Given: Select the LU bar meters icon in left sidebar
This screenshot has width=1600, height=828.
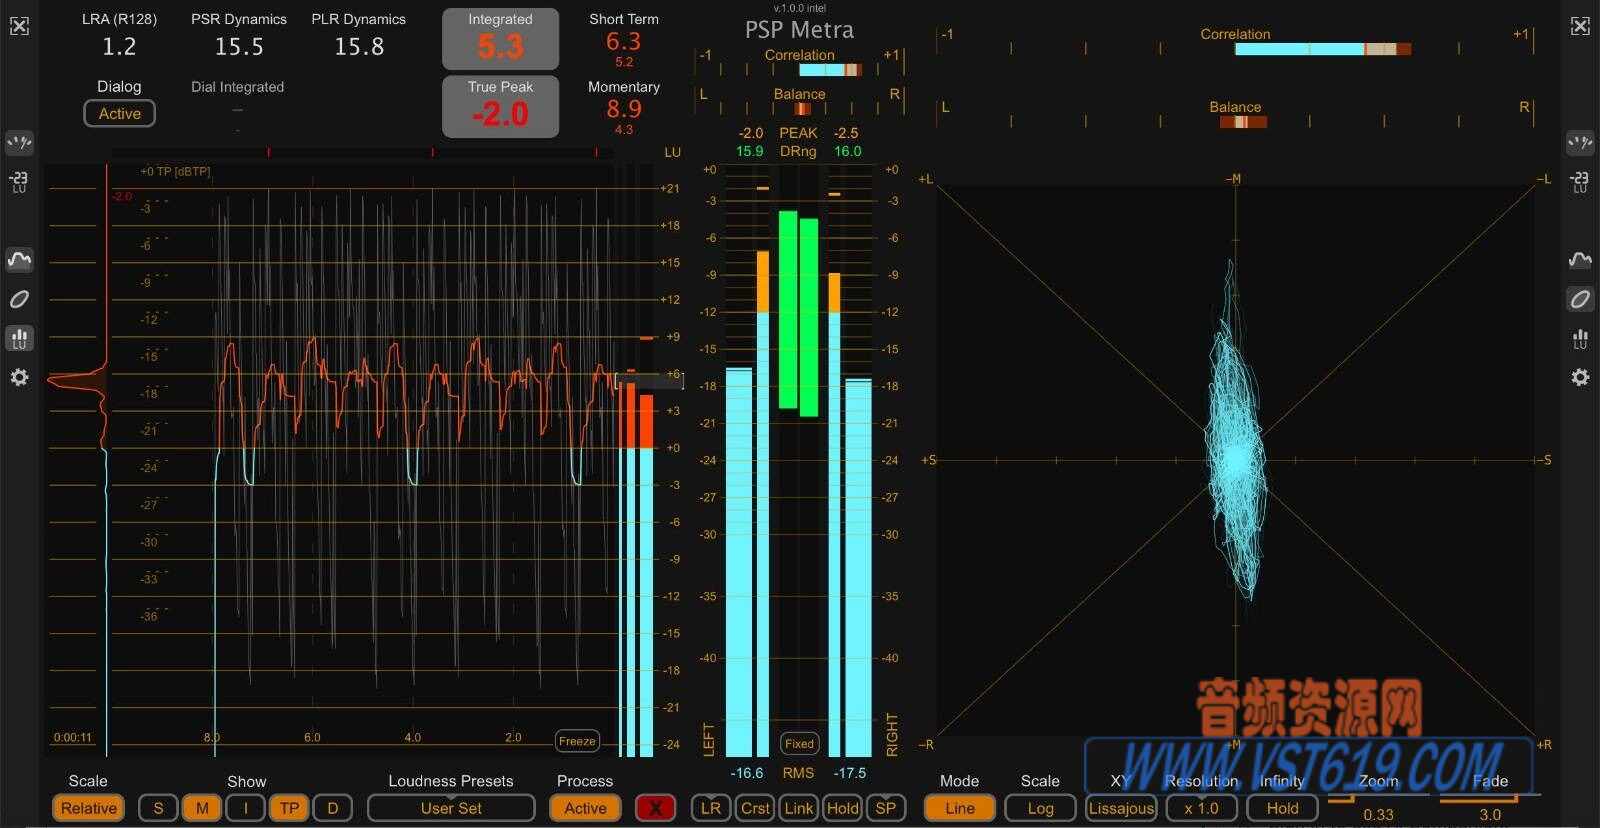Looking at the screenshot, I should [19, 339].
